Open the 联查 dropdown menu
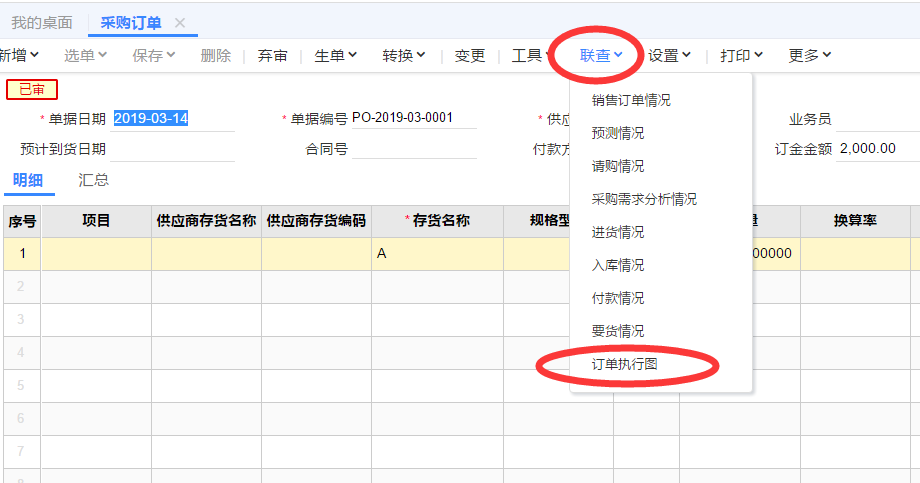 (602, 56)
